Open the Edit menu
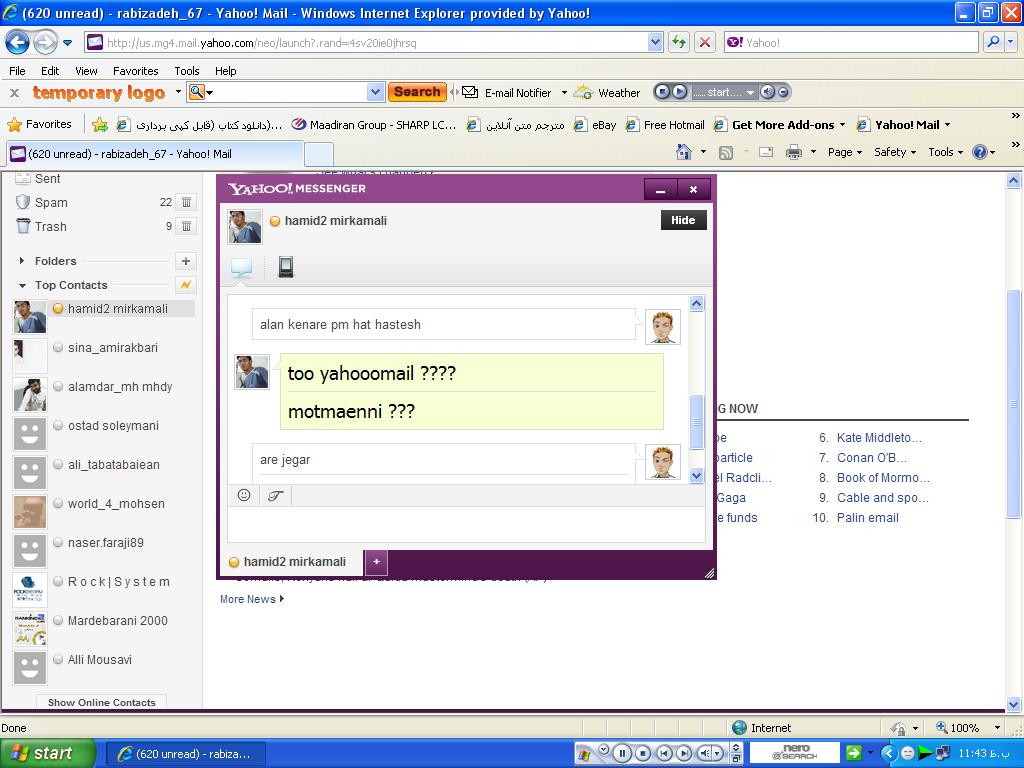Image resolution: width=1024 pixels, height=768 pixels. point(50,71)
